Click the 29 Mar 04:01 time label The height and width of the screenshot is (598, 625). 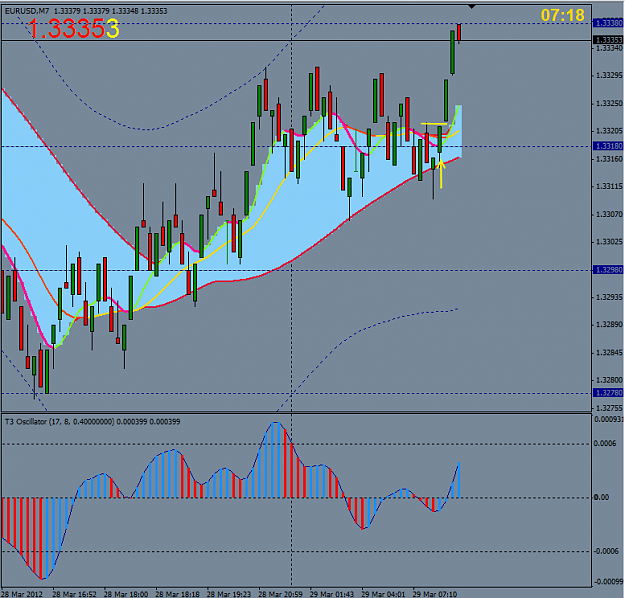tap(383, 594)
